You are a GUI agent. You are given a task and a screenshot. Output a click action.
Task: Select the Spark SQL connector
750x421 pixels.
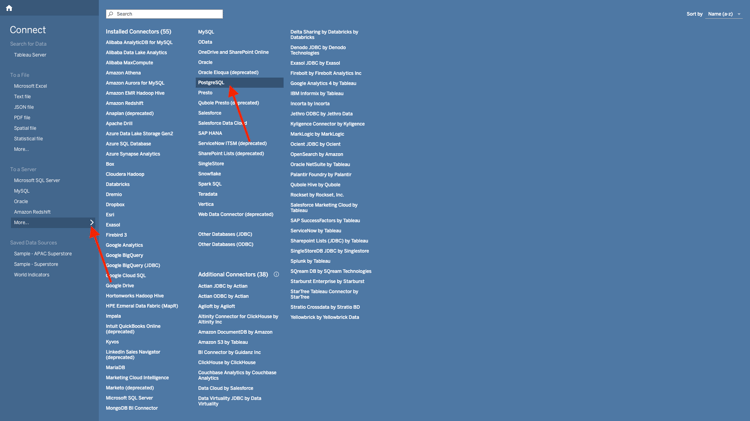coord(210,184)
